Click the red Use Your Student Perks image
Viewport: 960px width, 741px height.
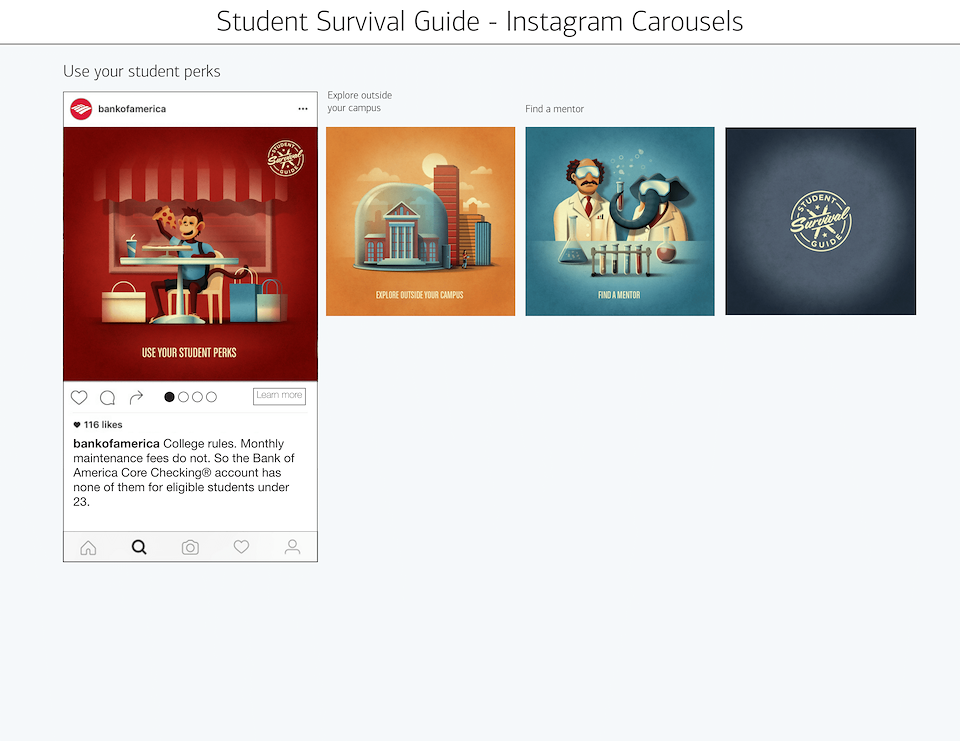pos(190,254)
